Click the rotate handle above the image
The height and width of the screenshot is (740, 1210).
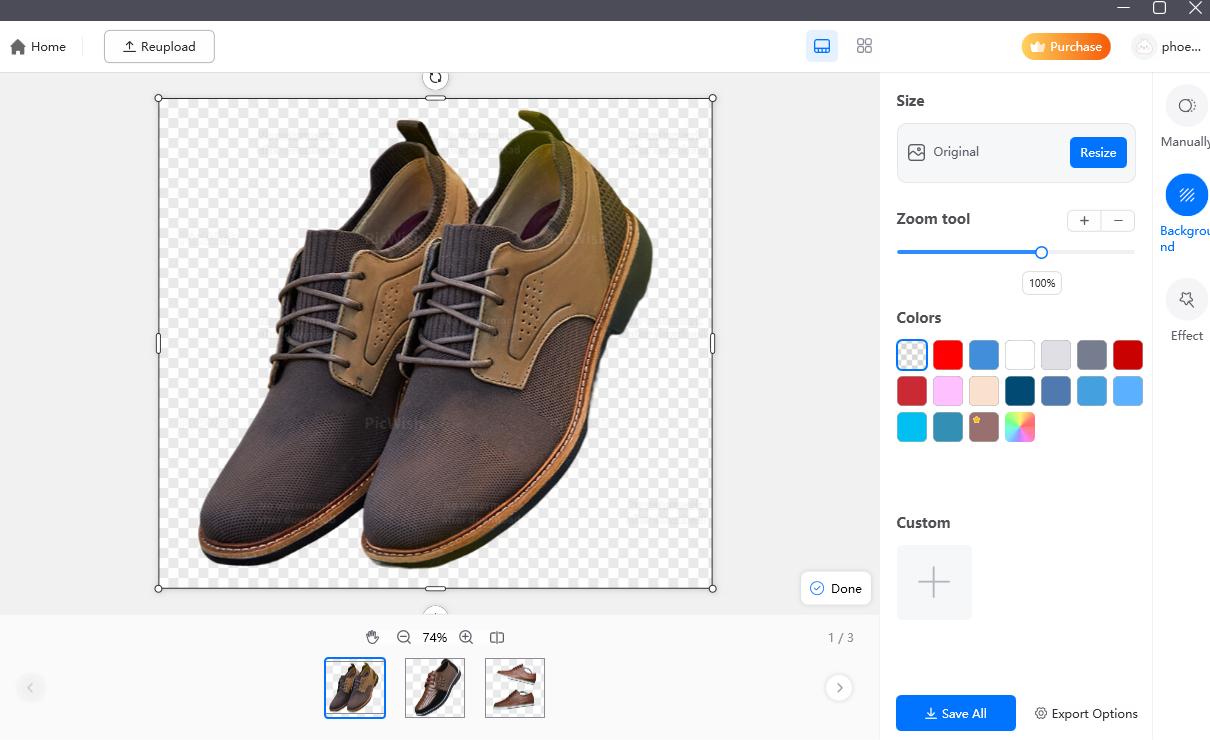click(435, 77)
